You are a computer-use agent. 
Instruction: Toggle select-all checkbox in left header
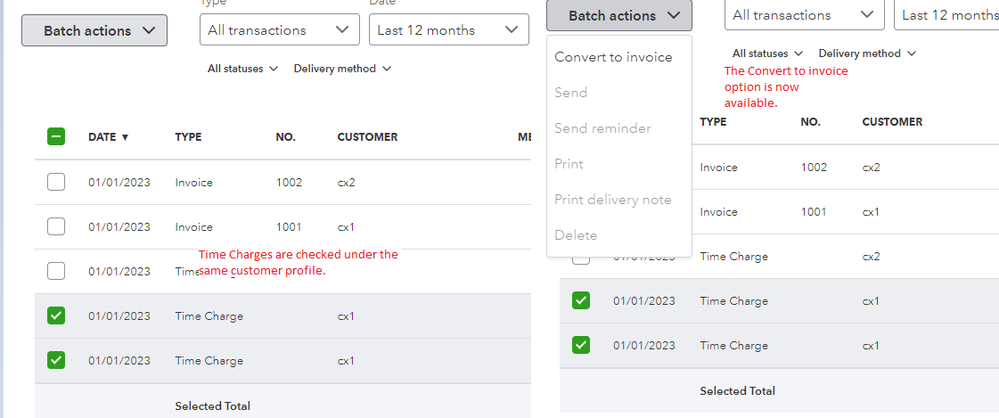[x=57, y=137]
